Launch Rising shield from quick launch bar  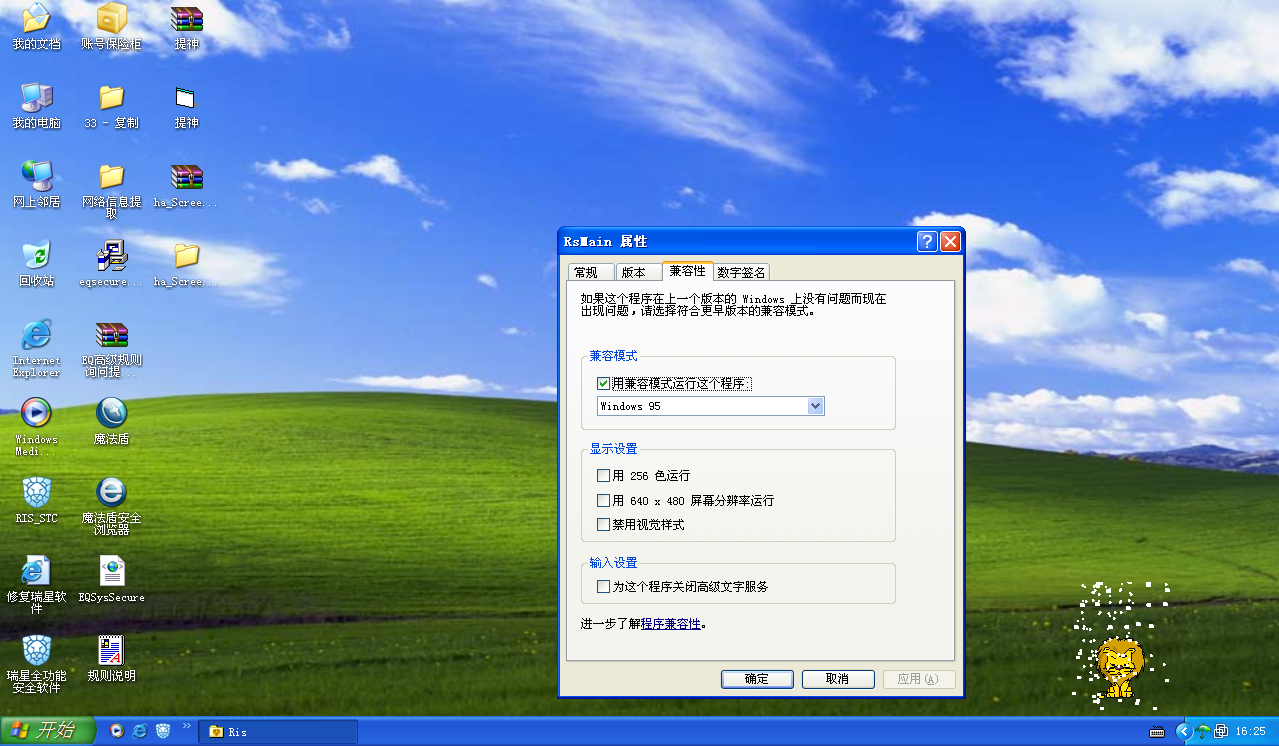(162, 731)
